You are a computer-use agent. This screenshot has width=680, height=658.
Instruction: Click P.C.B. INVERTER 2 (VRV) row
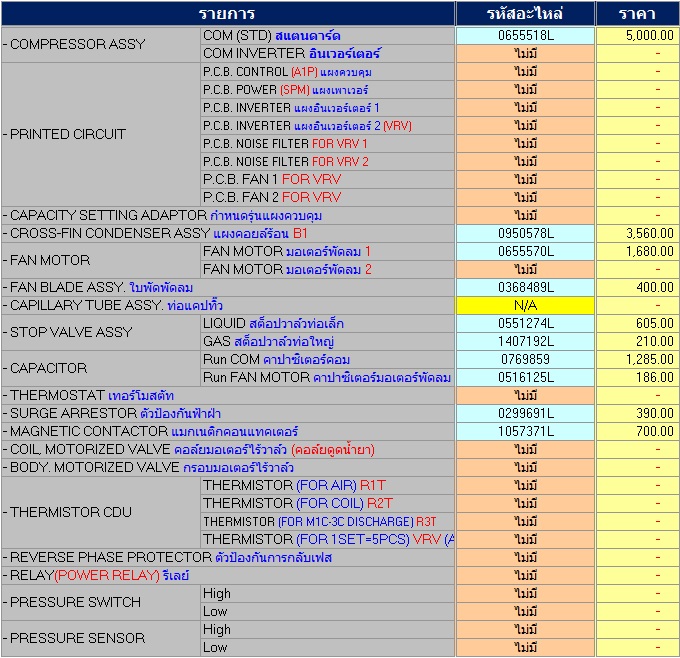327,126
